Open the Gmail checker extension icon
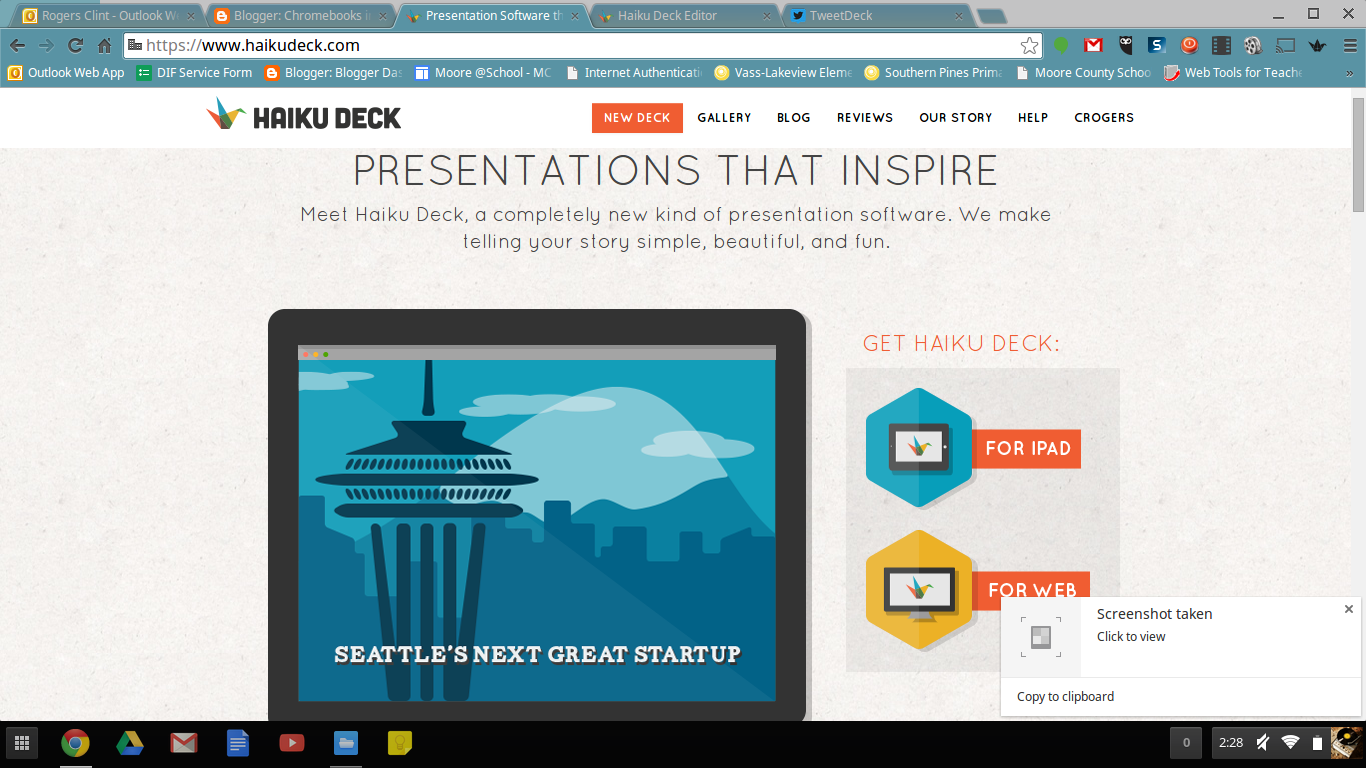Screen dimensions: 1366x768 [1093, 45]
